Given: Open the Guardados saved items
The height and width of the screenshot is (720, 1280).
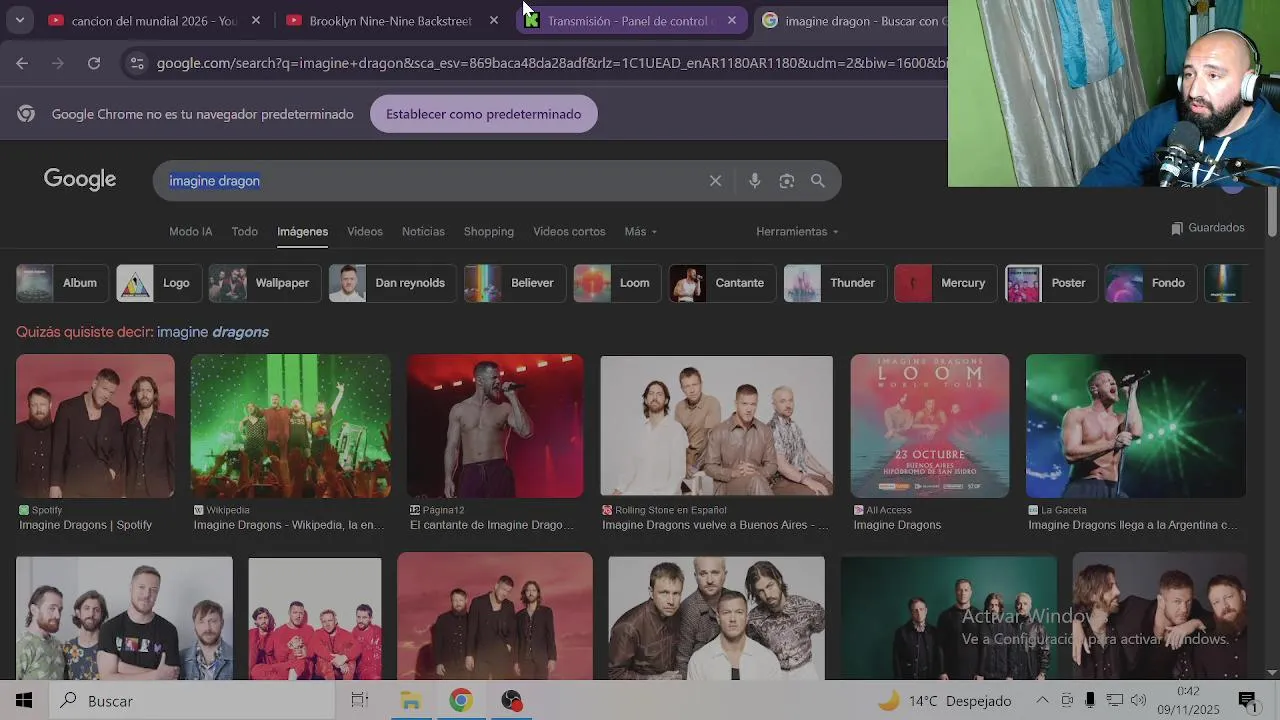Looking at the screenshot, I should pos(1208,228).
